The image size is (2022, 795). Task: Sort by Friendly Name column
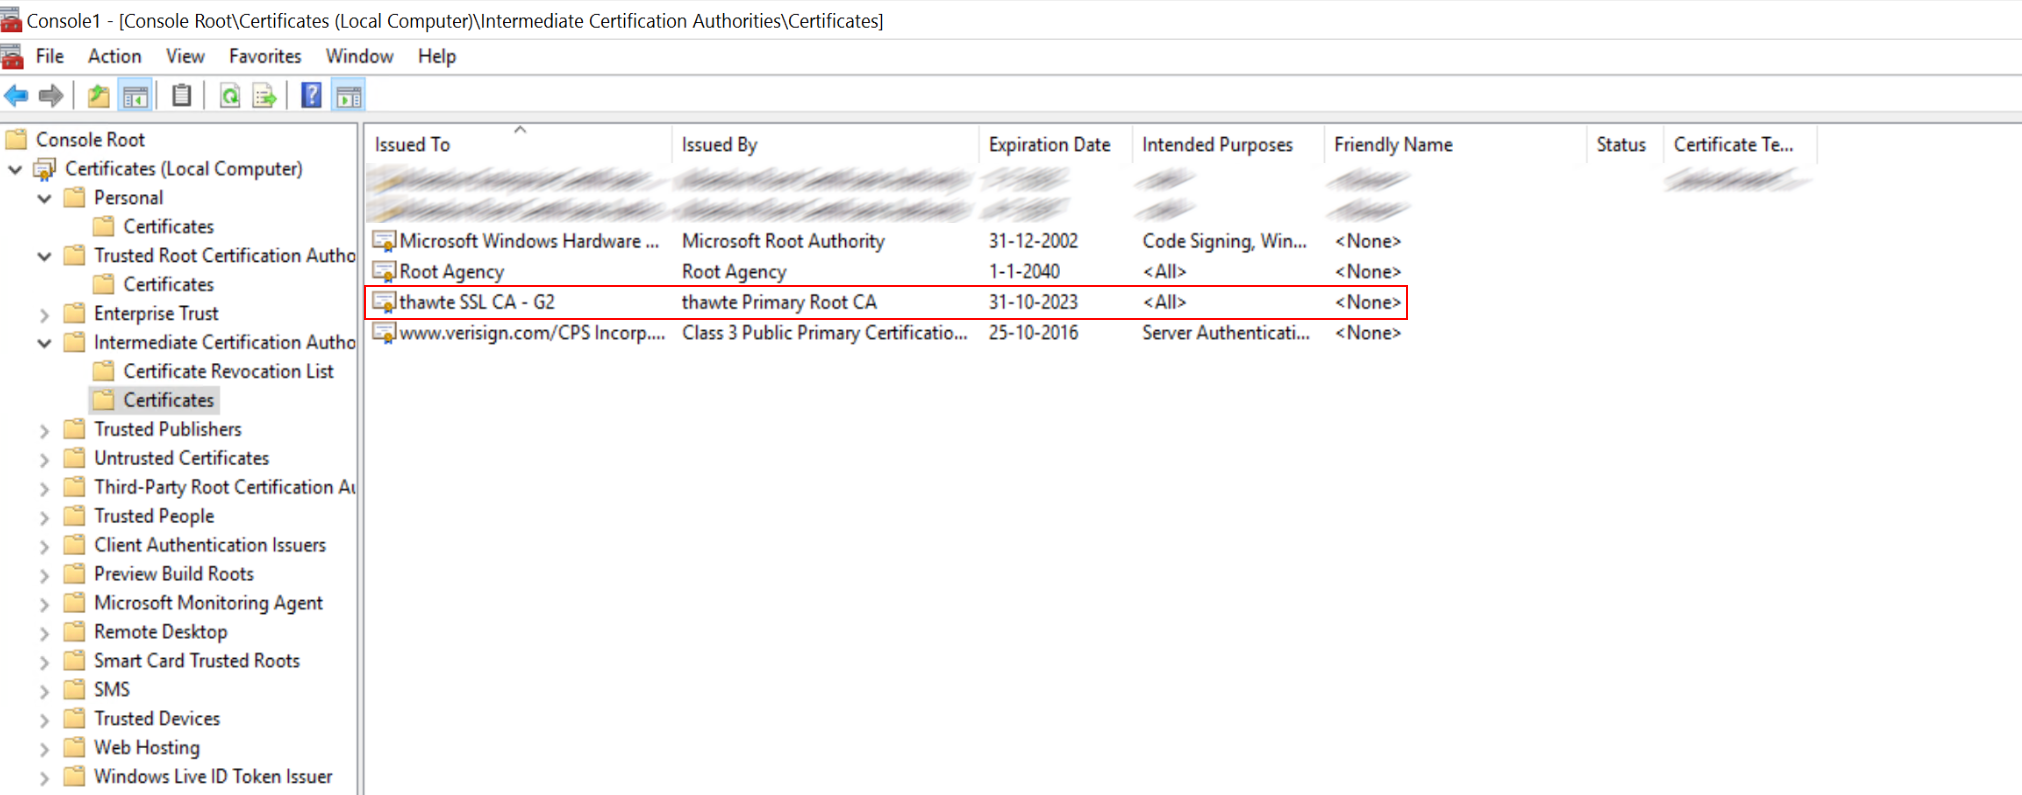(1455, 144)
